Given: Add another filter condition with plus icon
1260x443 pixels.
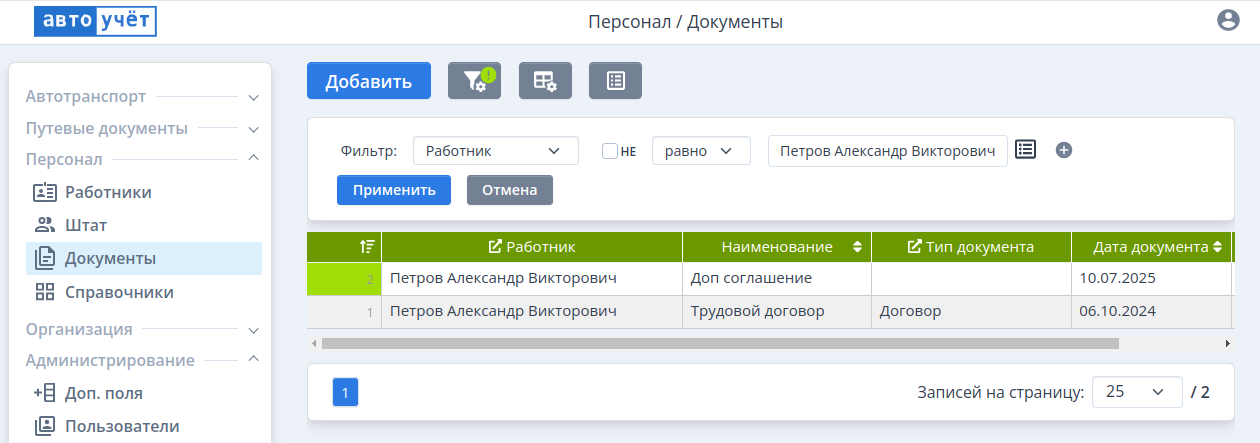Looking at the screenshot, I should click(1064, 150).
